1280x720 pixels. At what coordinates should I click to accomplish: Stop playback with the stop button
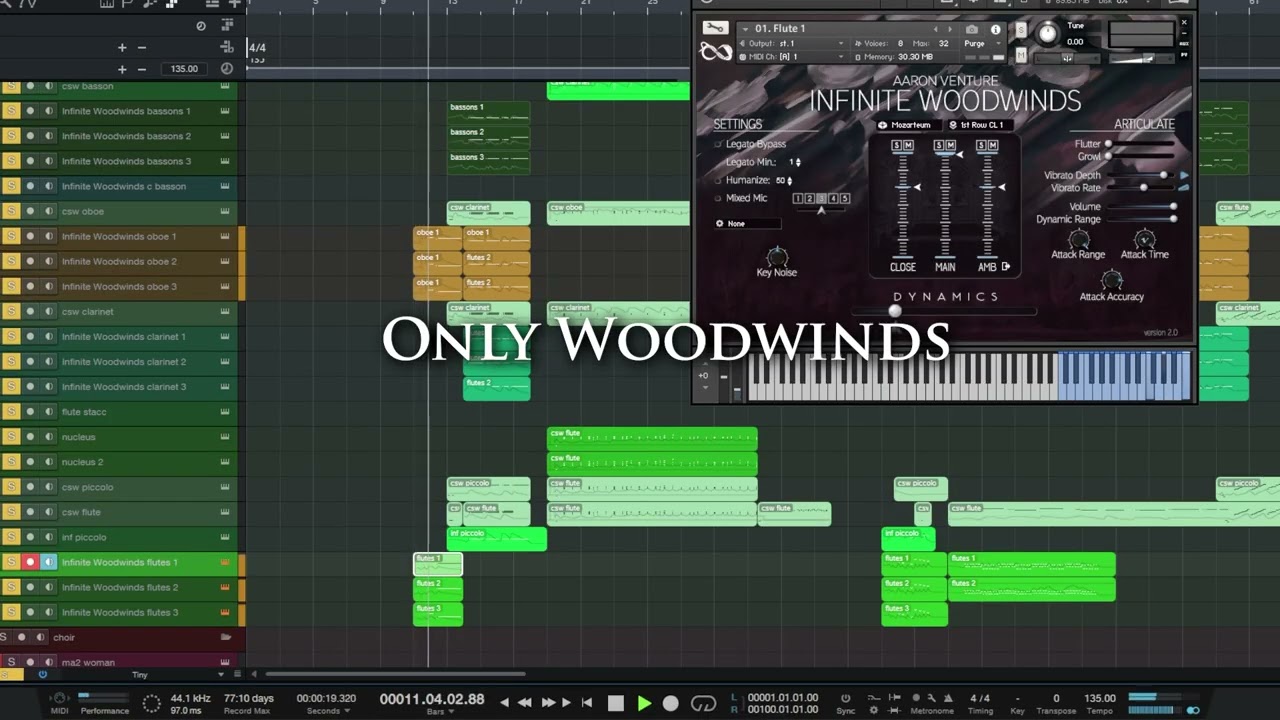pos(616,703)
